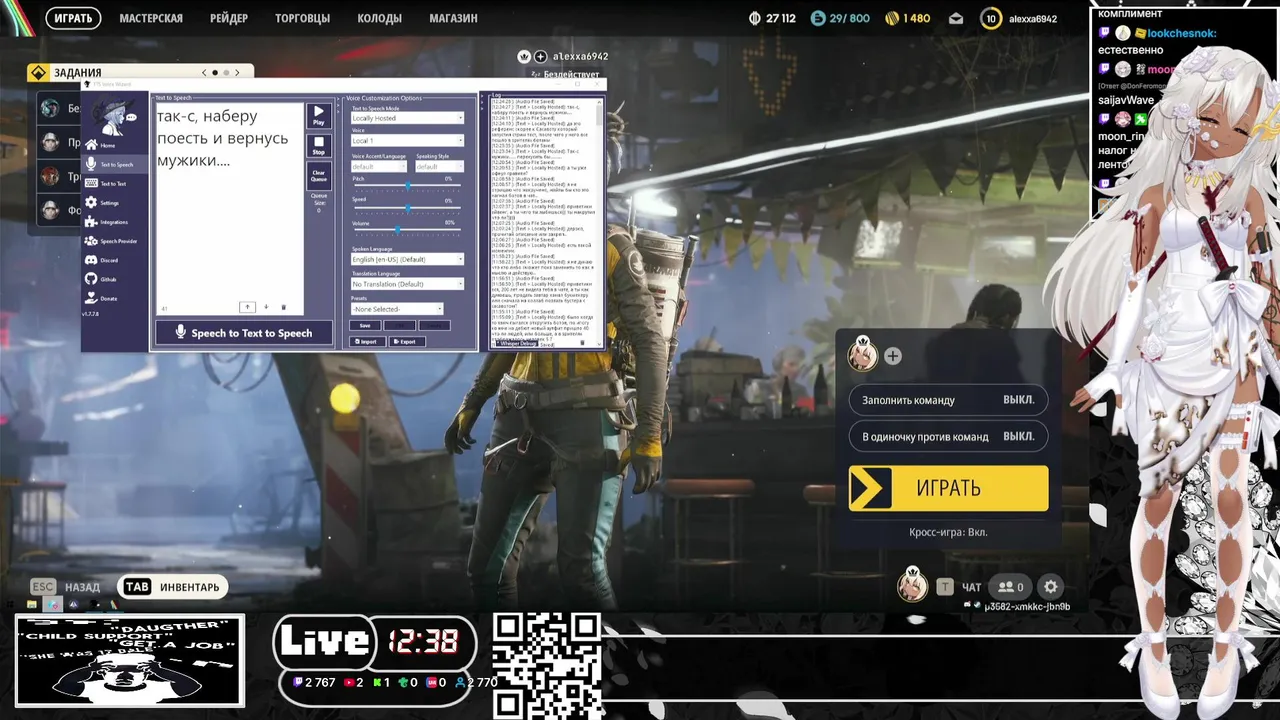Click the QR code image

click(x=547, y=666)
